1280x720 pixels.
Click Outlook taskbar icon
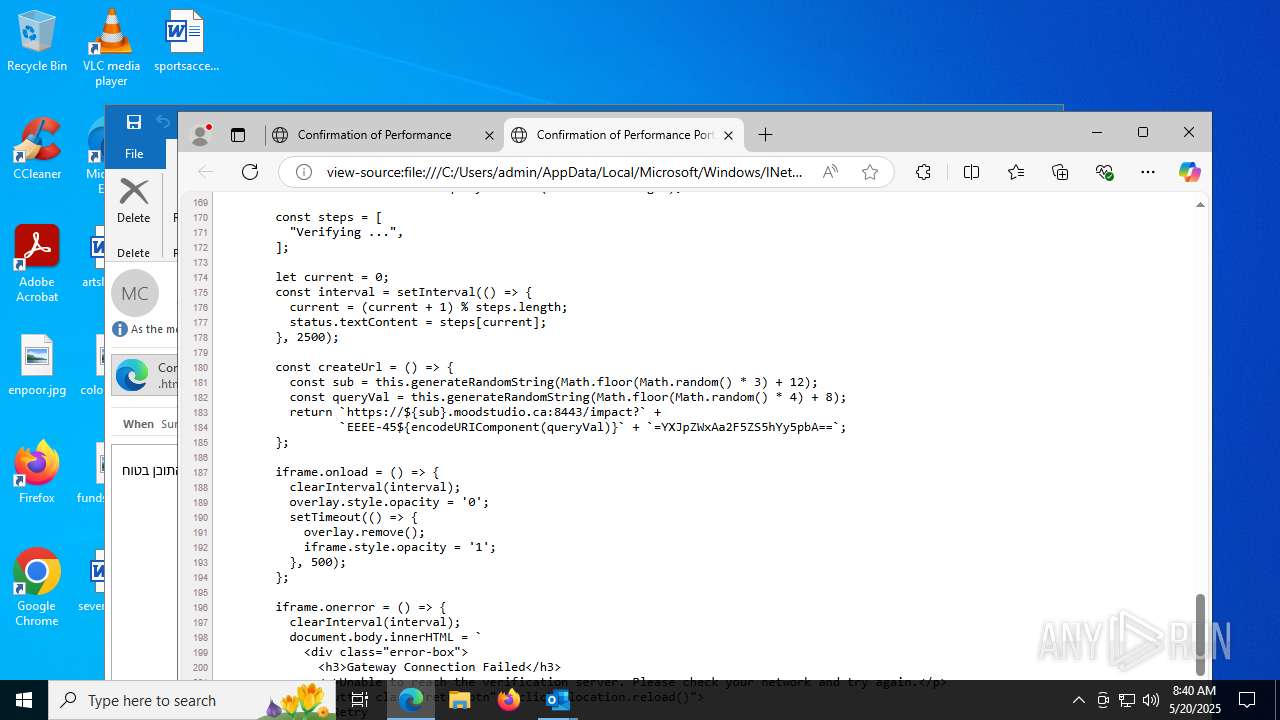tap(557, 700)
